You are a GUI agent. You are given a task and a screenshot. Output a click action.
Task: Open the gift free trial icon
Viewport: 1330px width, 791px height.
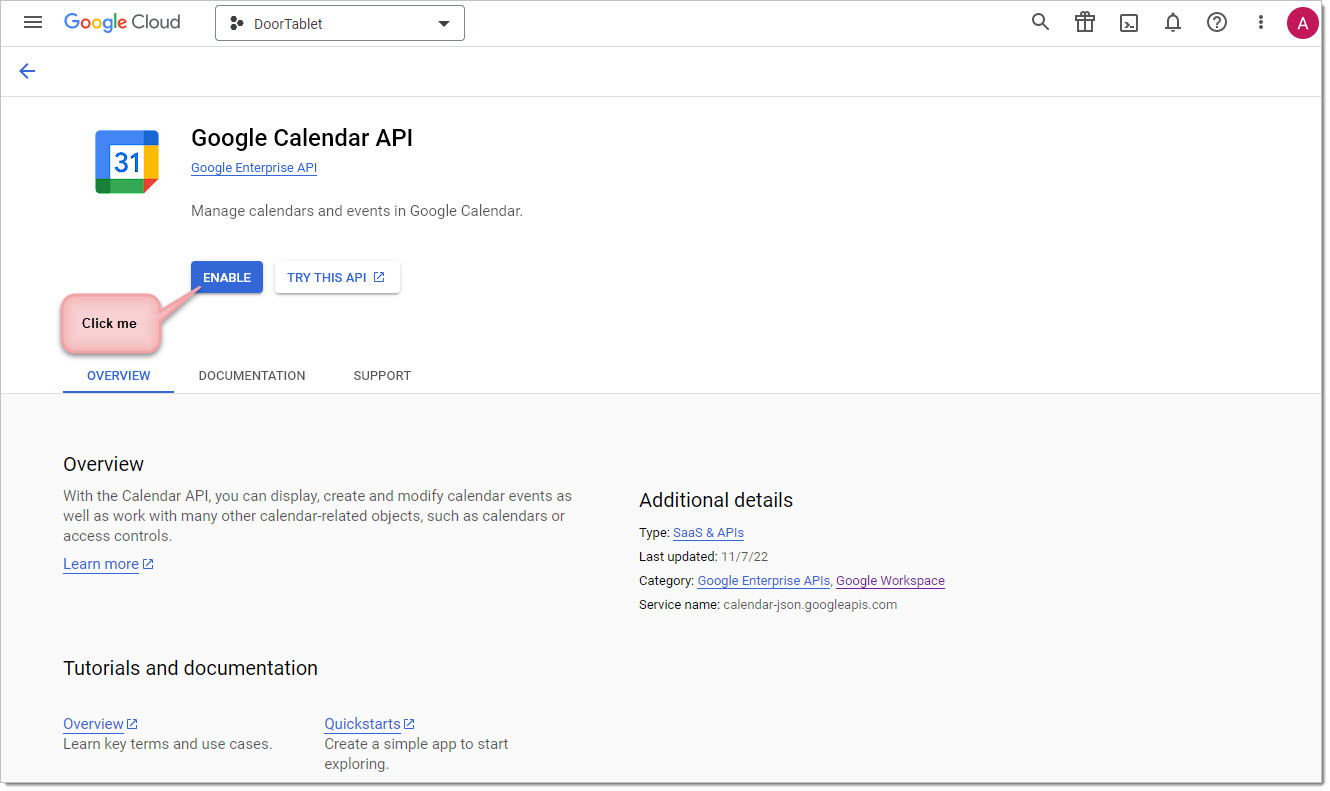(1085, 22)
